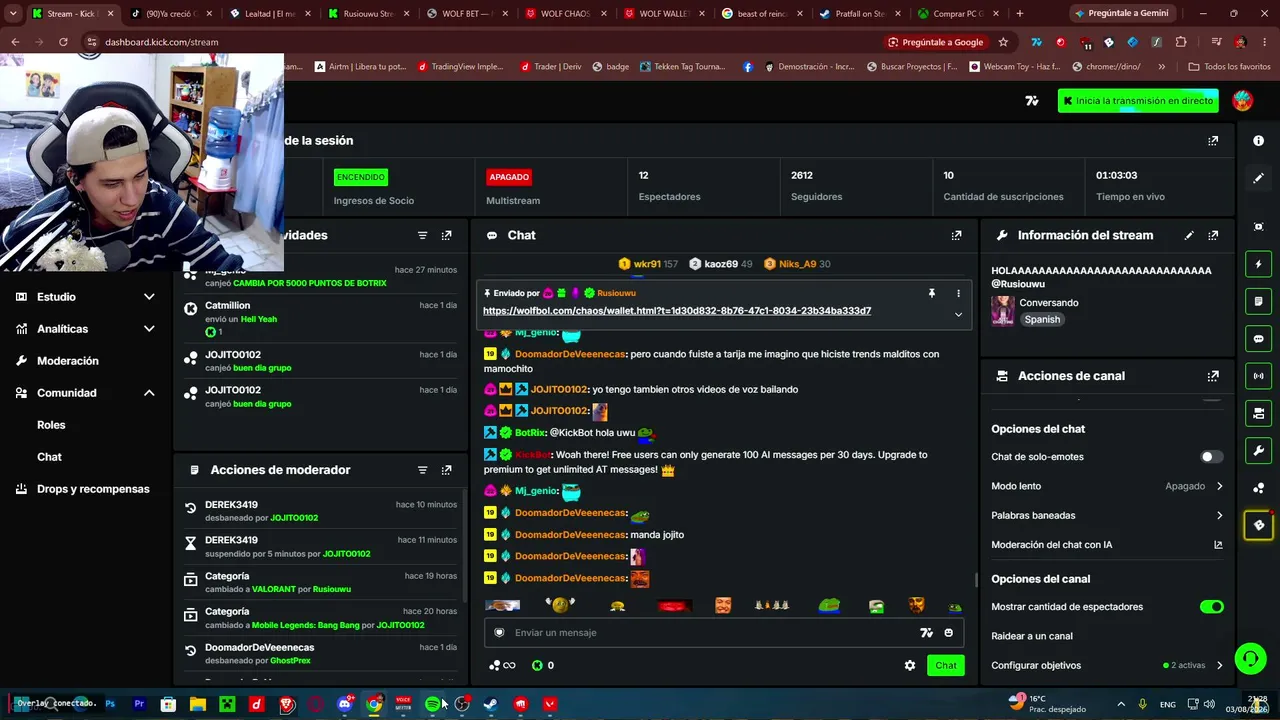Screen dimensions: 1280x720
Task: Open Drops y recompensas page
Action: pos(93,489)
